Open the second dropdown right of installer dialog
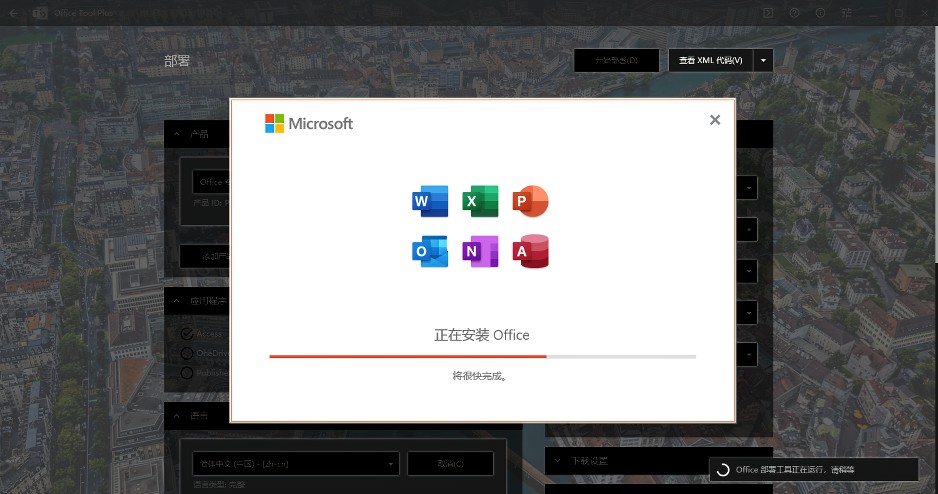 (748, 230)
